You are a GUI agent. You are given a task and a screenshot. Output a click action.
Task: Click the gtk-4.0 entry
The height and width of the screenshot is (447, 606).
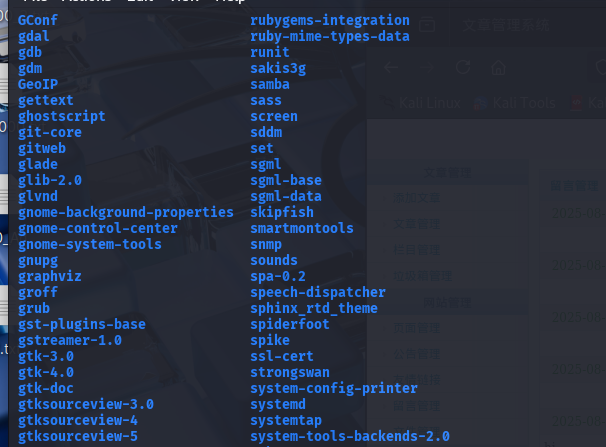46,373
